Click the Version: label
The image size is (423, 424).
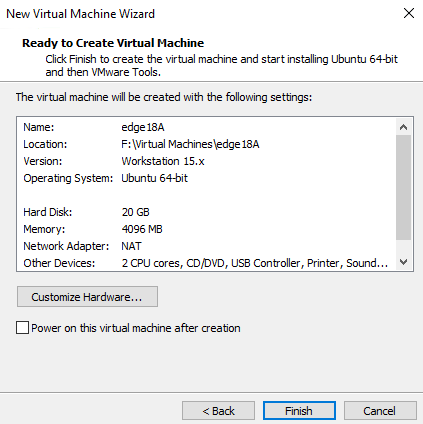click(43, 161)
